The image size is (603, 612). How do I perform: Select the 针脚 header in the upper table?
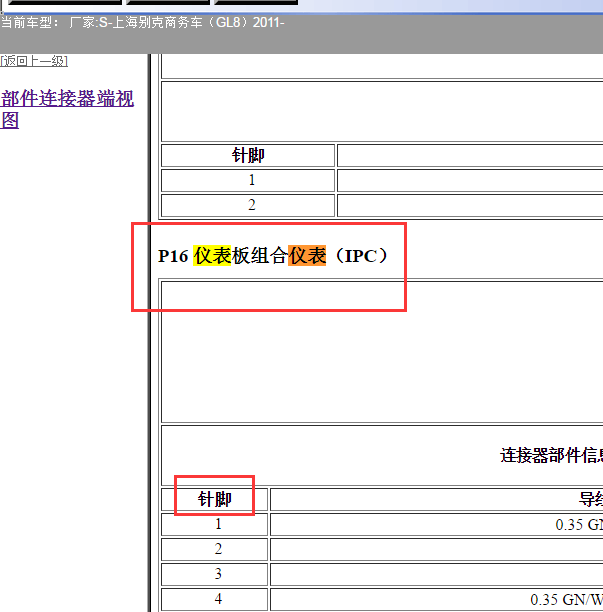(x=248, y=155)
